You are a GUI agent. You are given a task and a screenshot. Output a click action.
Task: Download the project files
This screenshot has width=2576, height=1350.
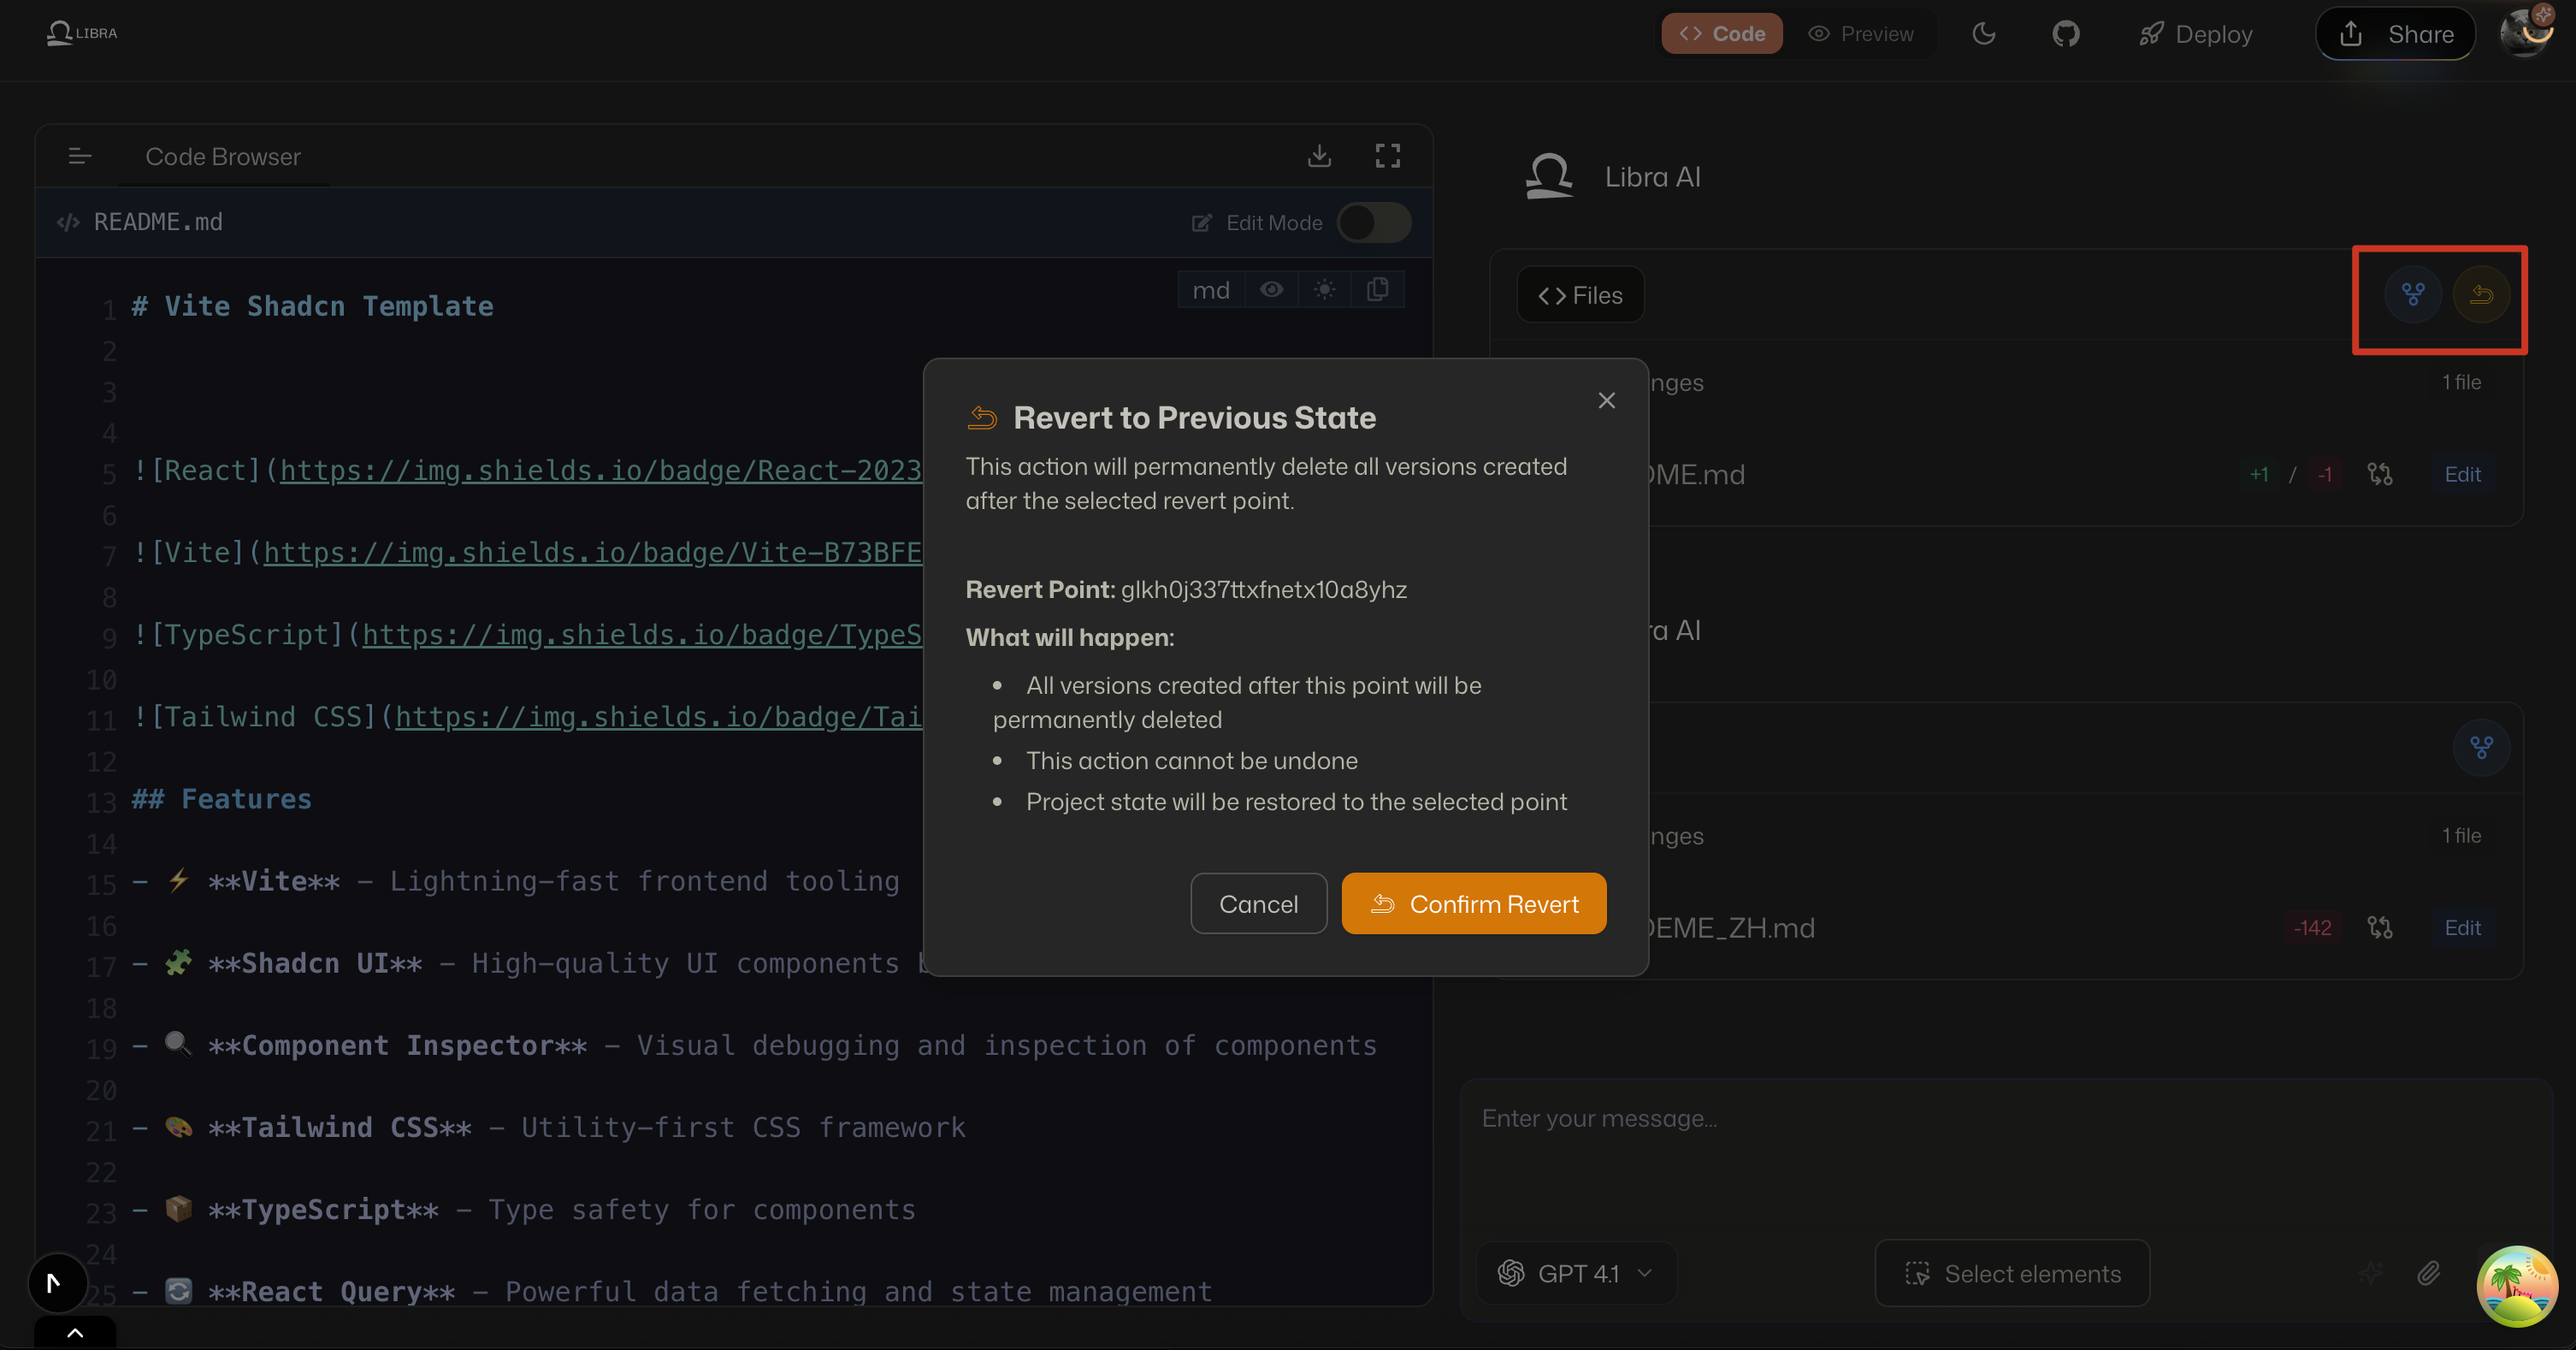tap(1319, 156)
